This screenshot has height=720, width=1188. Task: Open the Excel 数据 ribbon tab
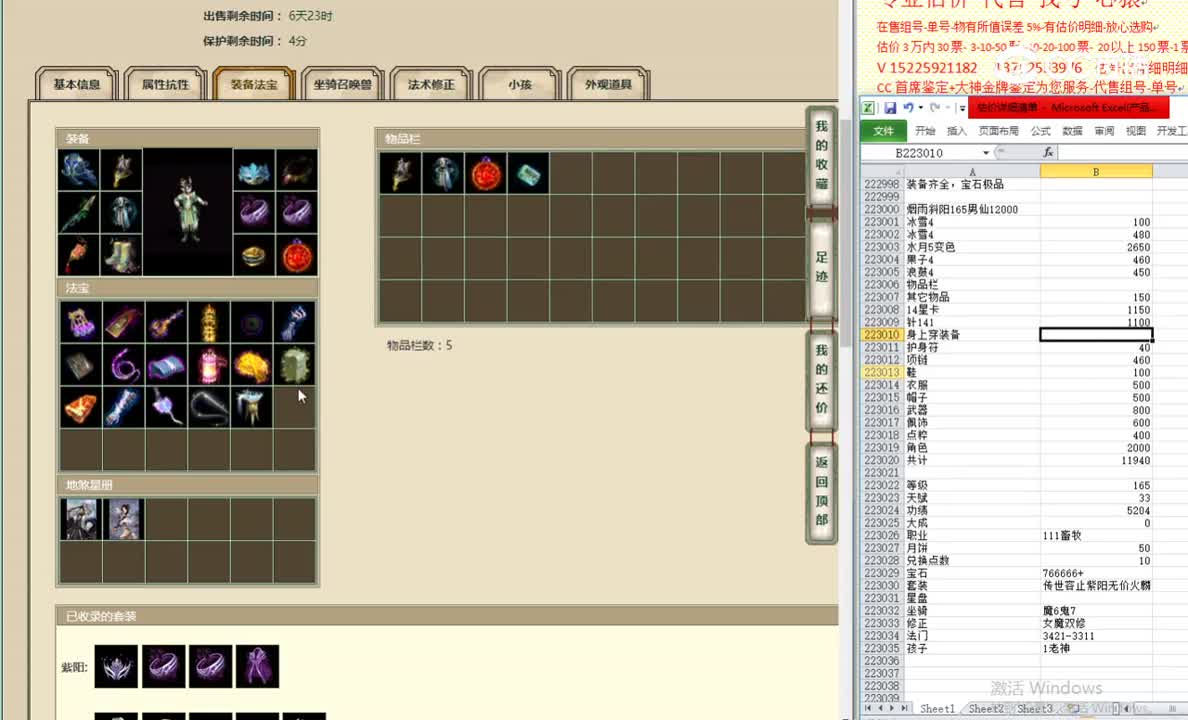(x=1072, y=131)
